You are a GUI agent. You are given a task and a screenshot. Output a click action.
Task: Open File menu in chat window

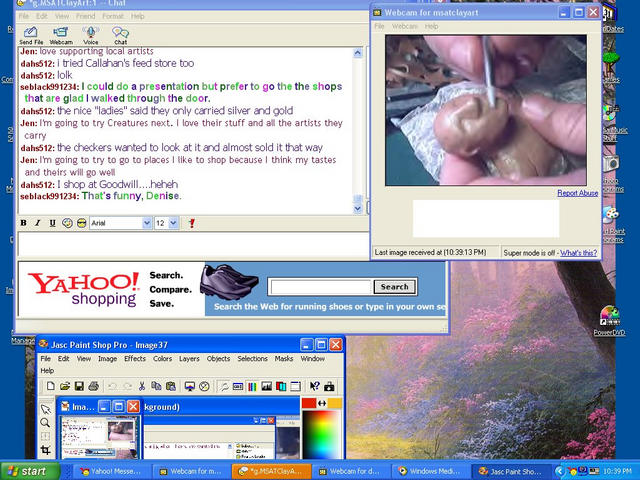click(24, 16)
